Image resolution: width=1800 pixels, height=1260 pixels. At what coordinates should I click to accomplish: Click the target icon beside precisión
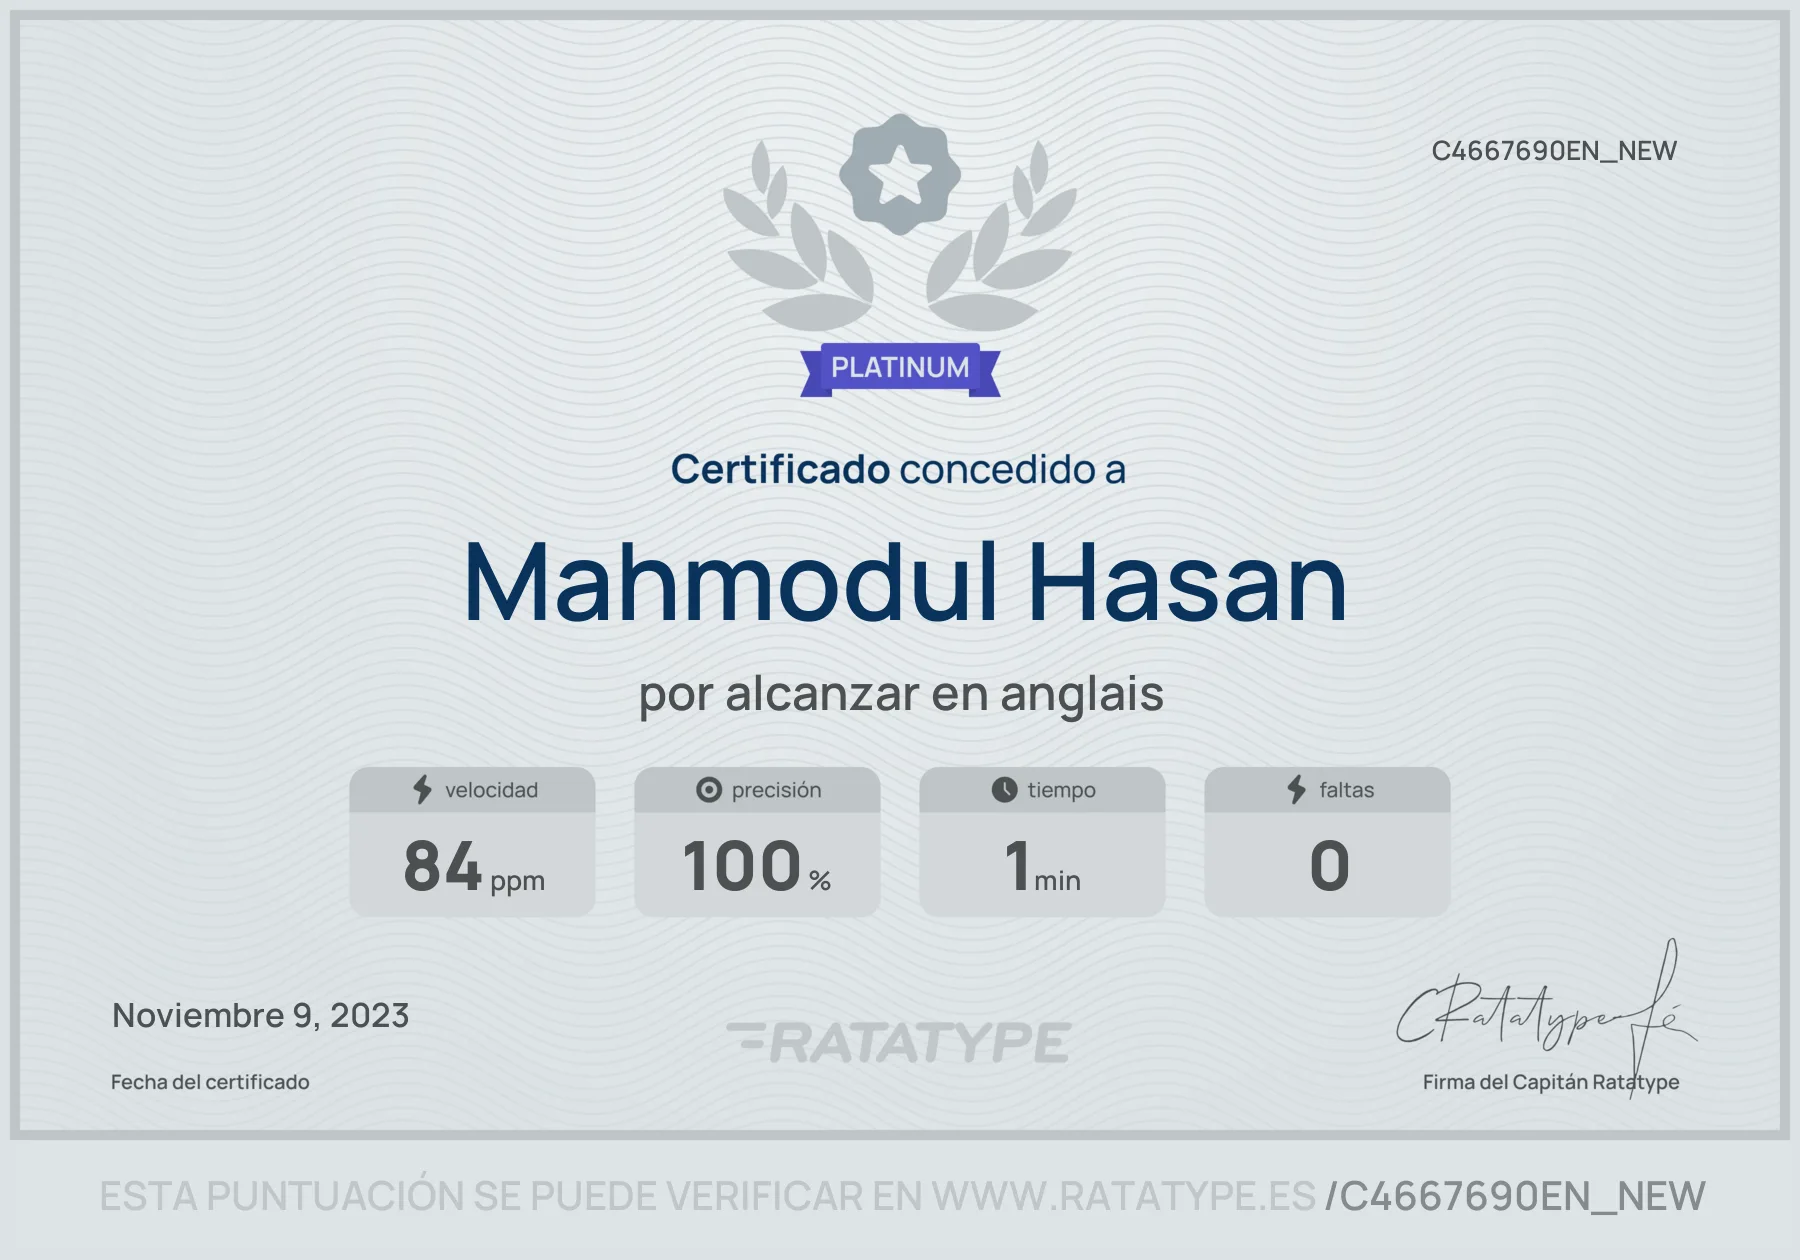(709, 790)
